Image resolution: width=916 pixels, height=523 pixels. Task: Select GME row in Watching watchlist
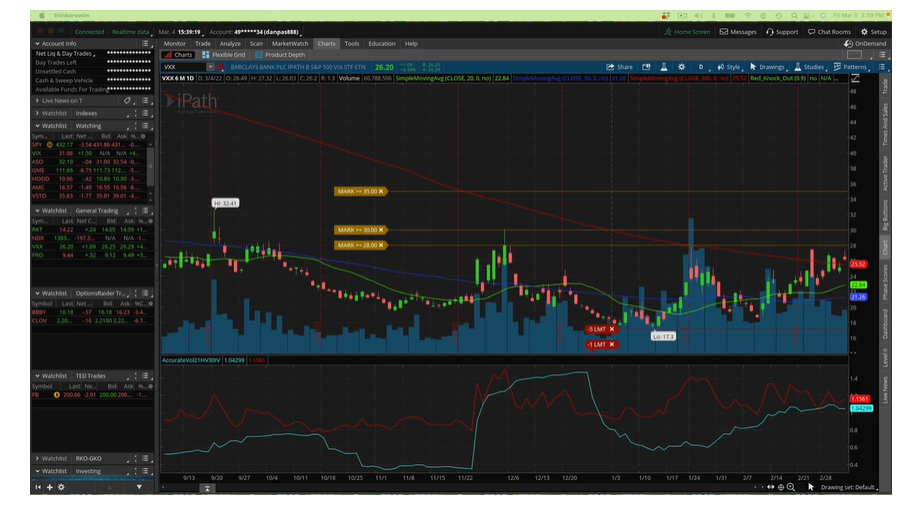point(91,170)
